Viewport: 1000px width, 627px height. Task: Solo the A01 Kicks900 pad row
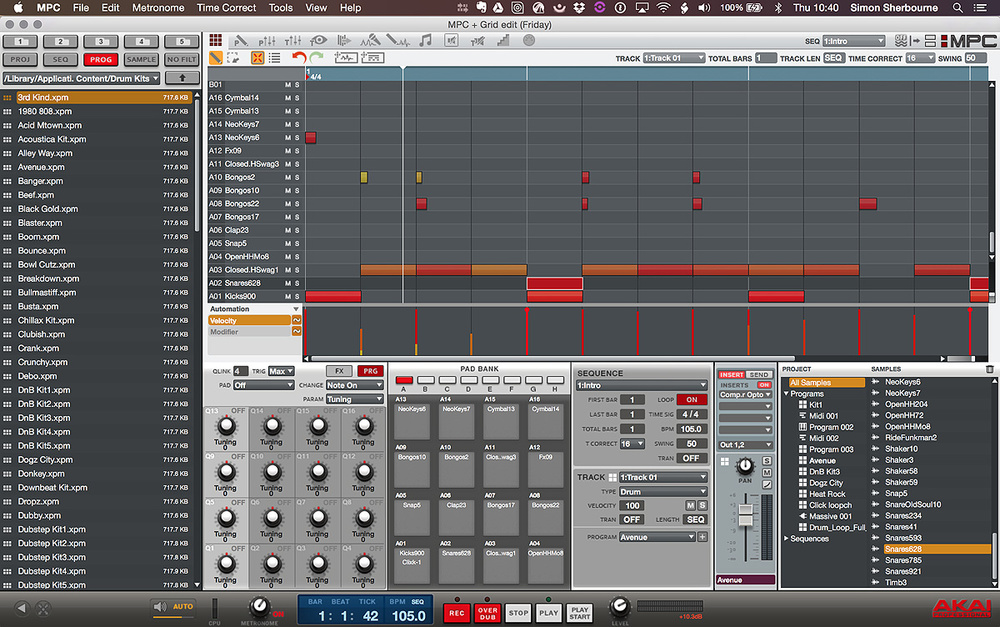tap(297, 297)
